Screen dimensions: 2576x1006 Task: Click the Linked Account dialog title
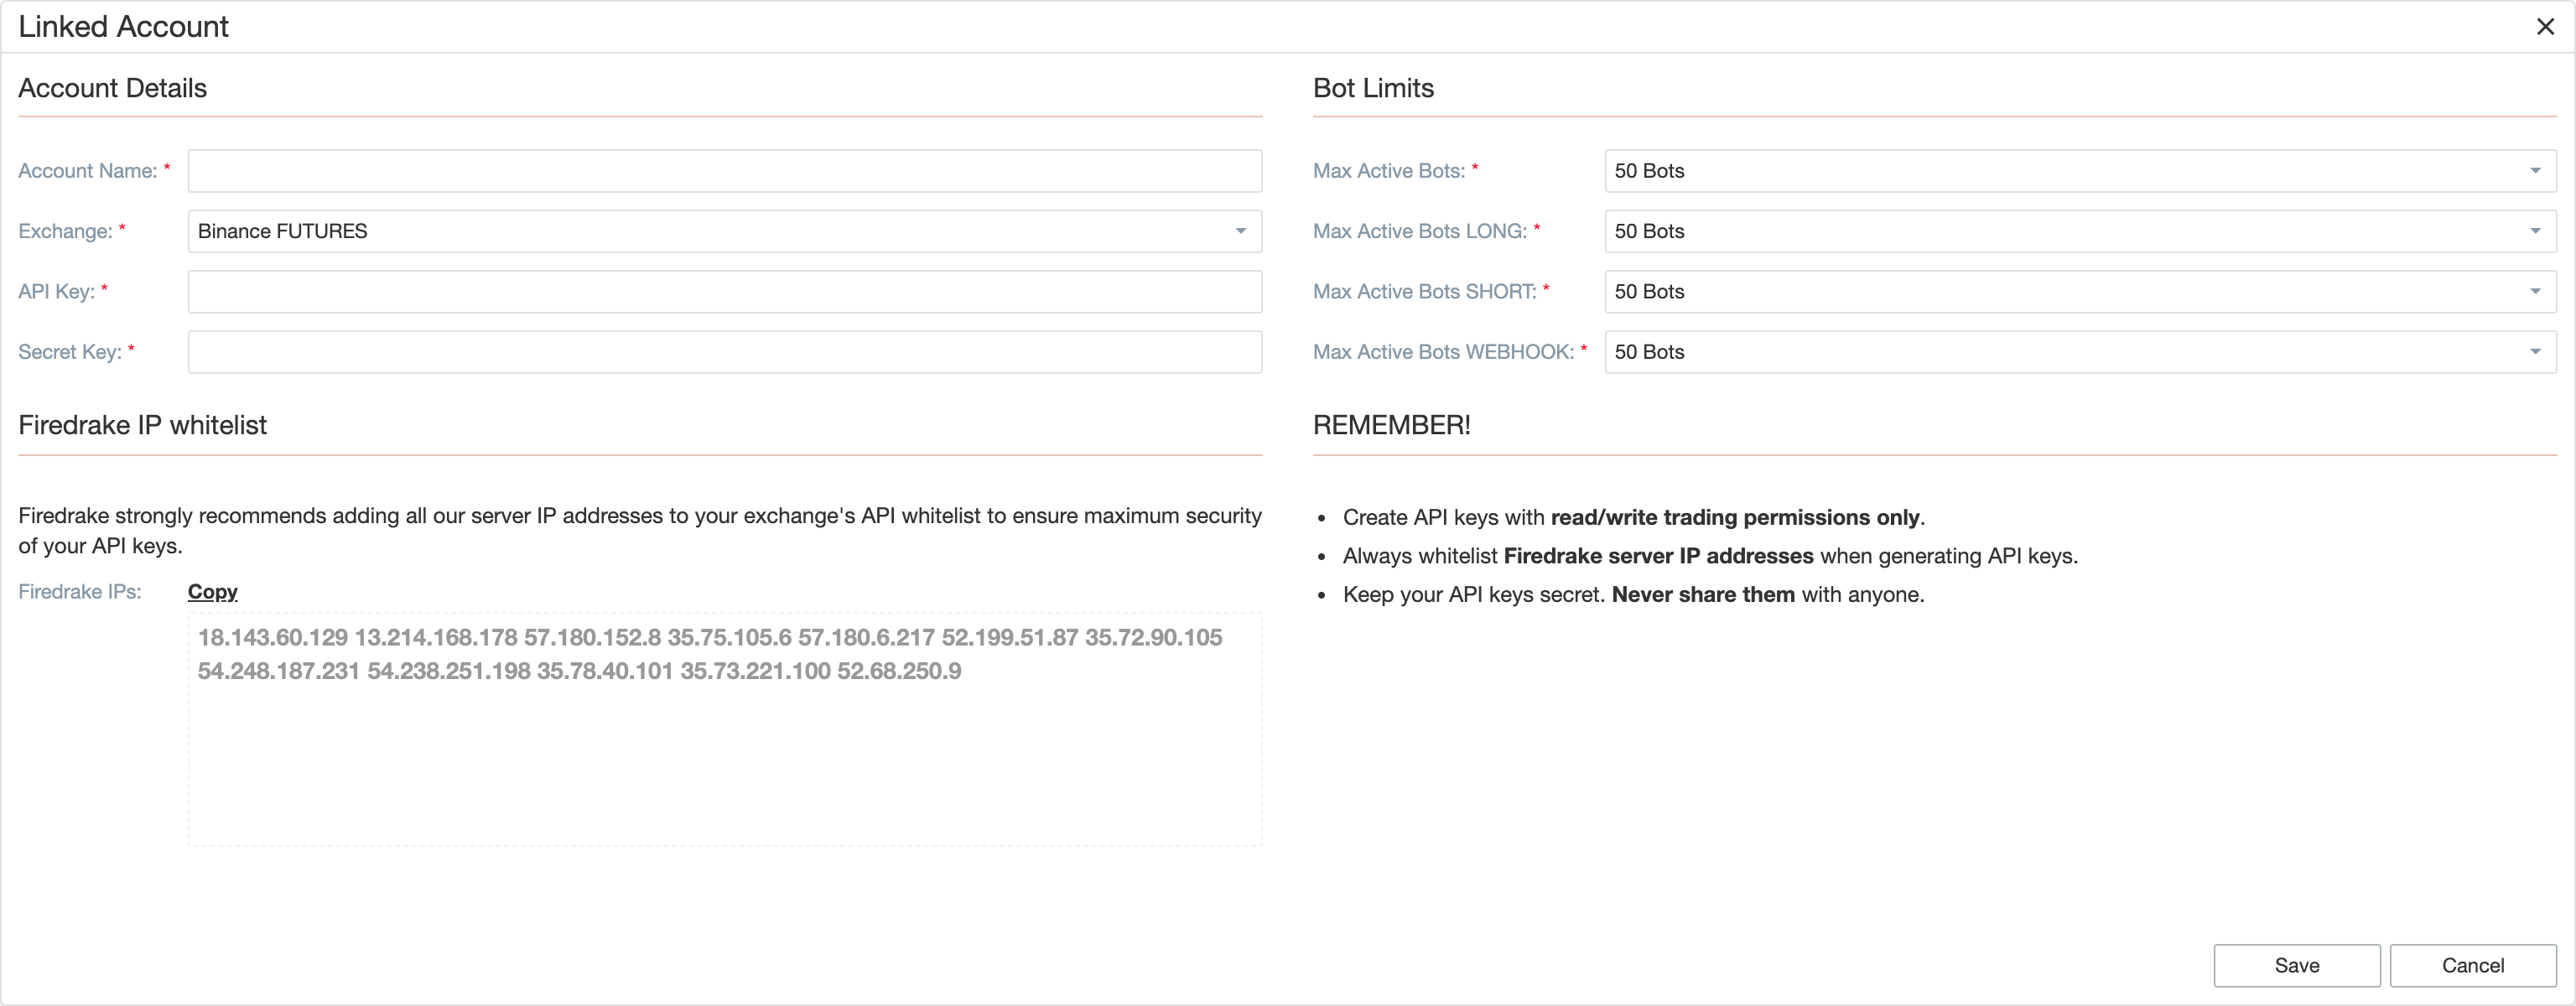click(x=123, y=27)
